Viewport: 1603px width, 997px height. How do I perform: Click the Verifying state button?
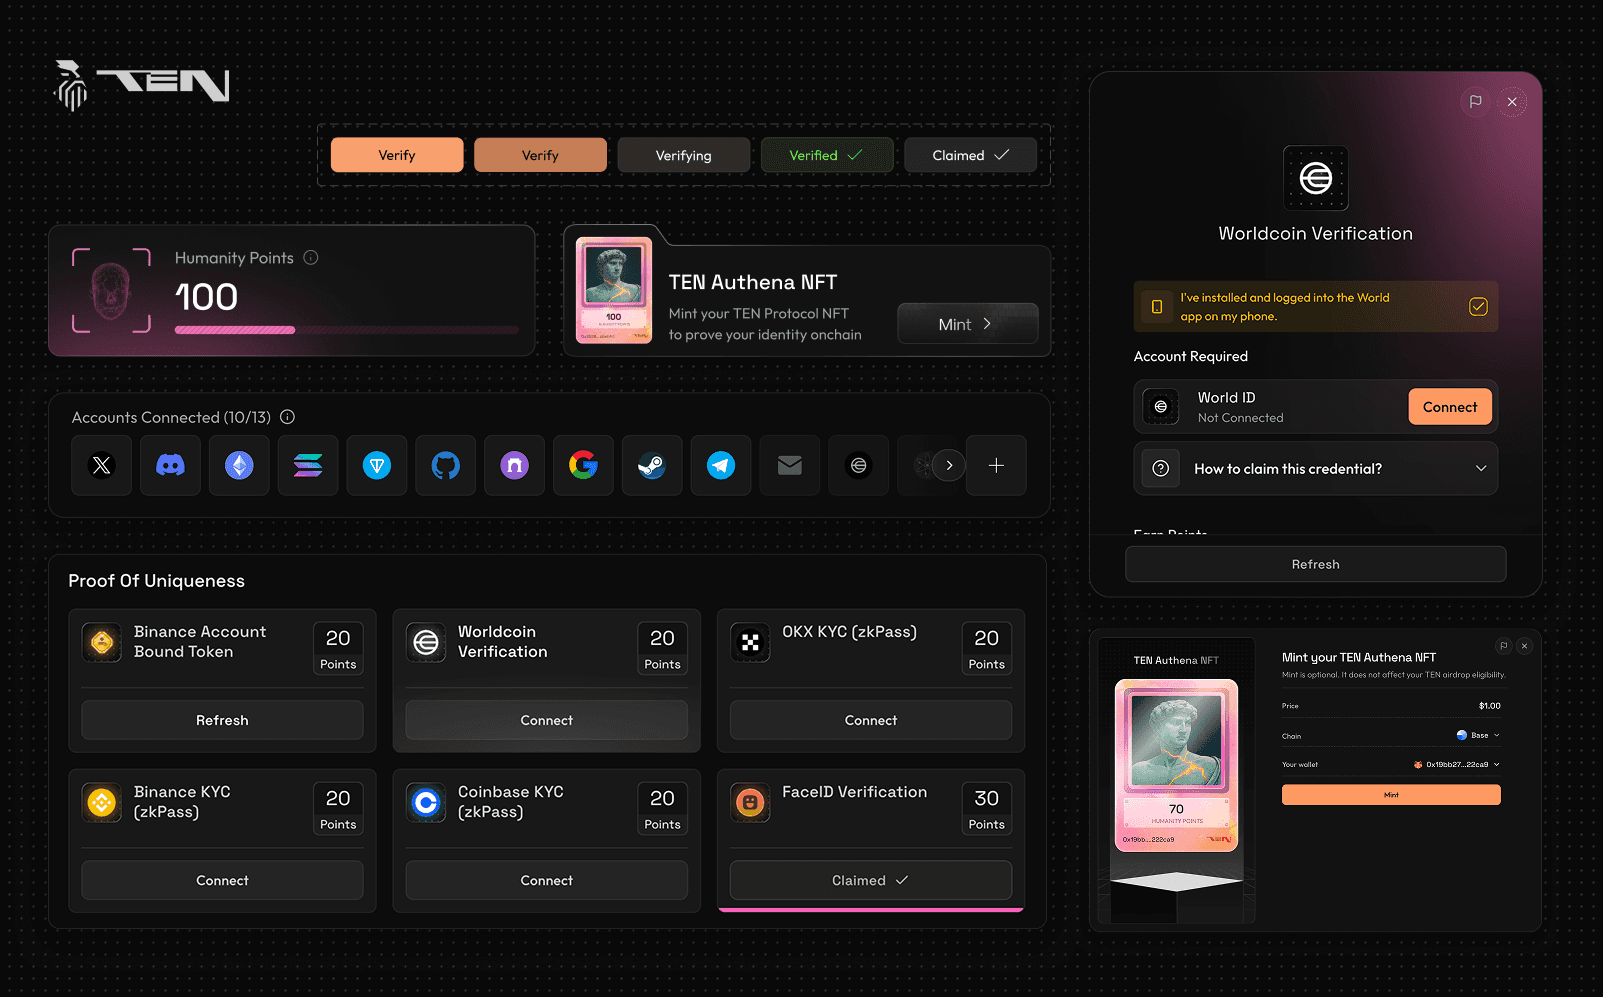click(684, 155)
